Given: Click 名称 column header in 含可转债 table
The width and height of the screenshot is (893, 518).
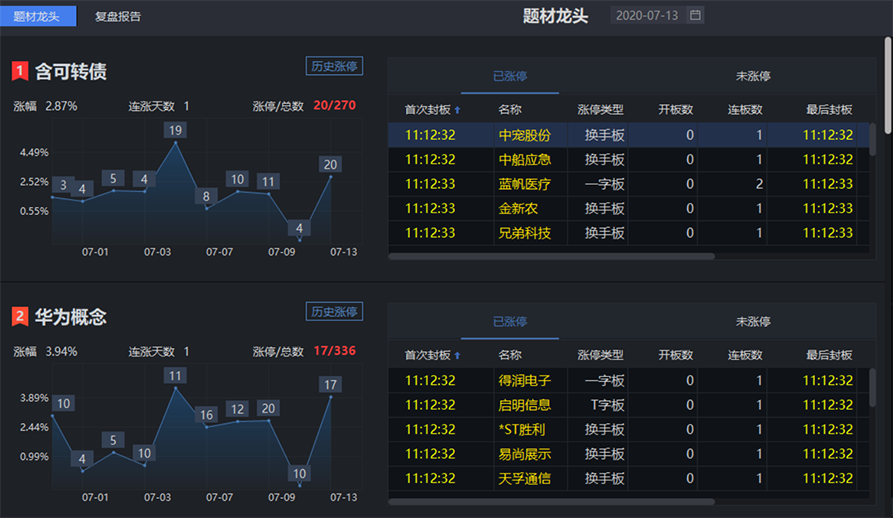Looking at the screenshot, I should point(510,110).
